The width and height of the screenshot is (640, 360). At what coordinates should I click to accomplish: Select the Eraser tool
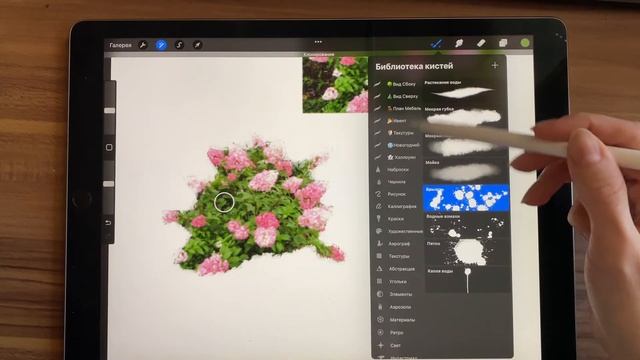click(481, 43)
